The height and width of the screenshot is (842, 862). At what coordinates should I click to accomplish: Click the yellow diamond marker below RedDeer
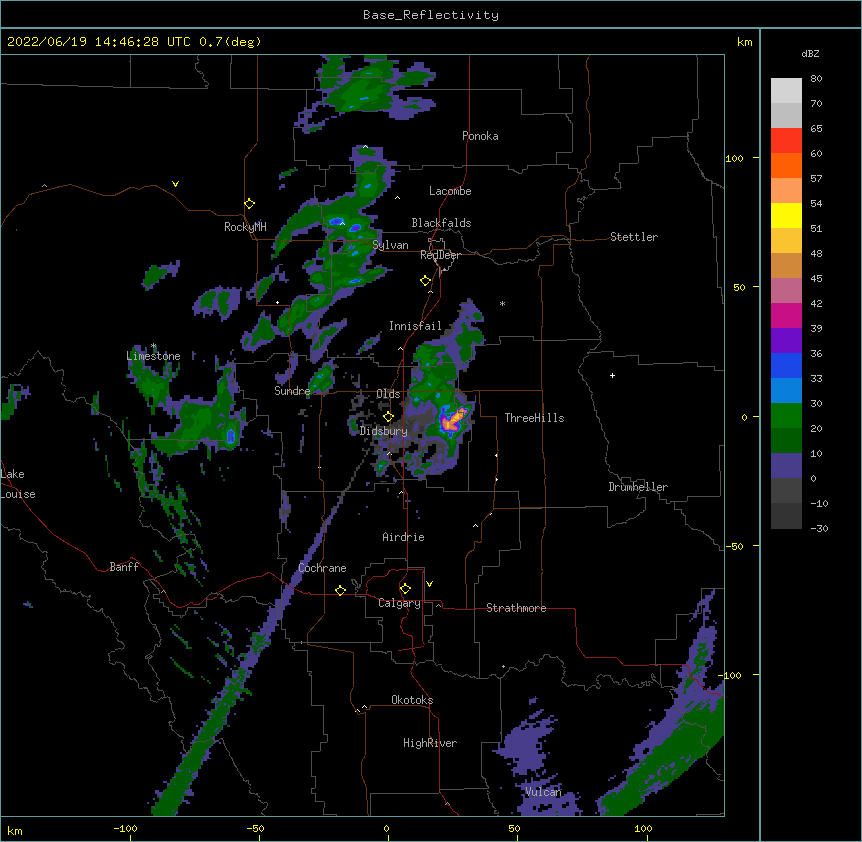coord(425,281)
